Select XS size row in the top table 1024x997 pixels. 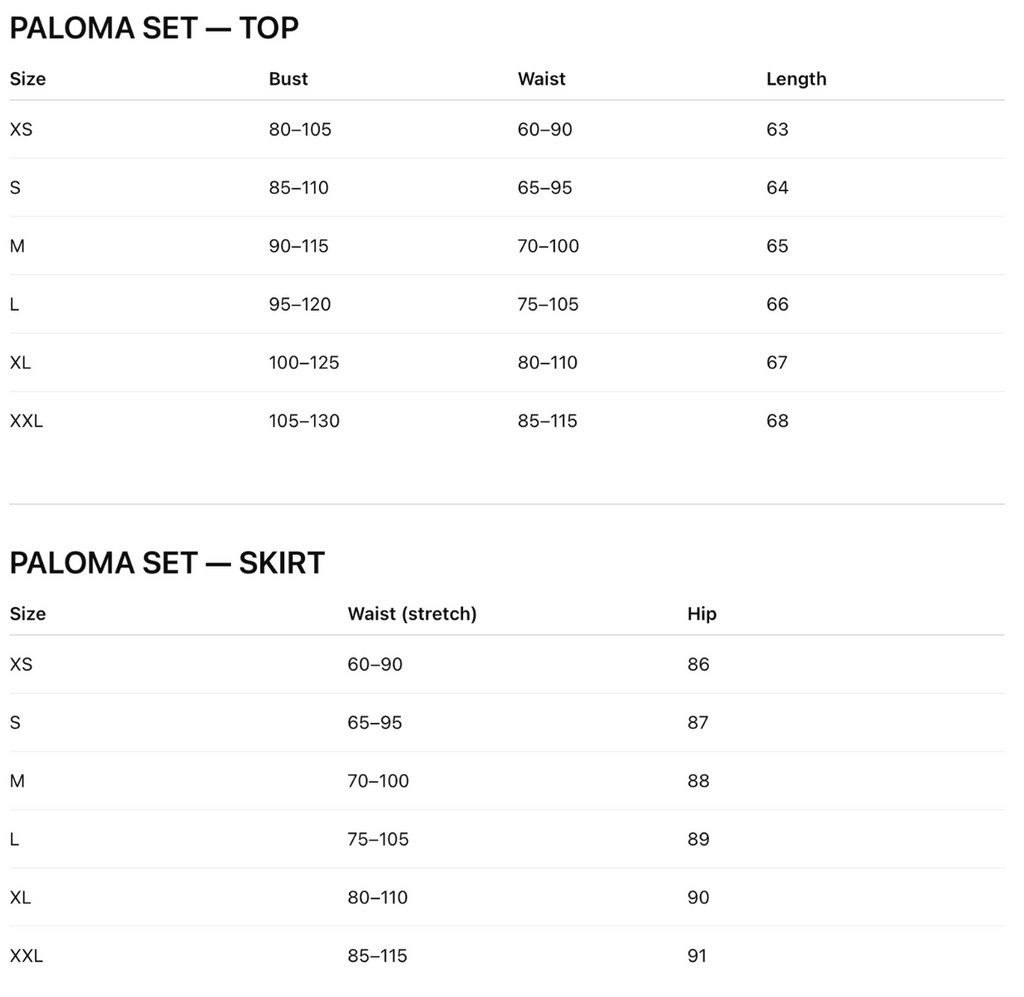[507, 129]
